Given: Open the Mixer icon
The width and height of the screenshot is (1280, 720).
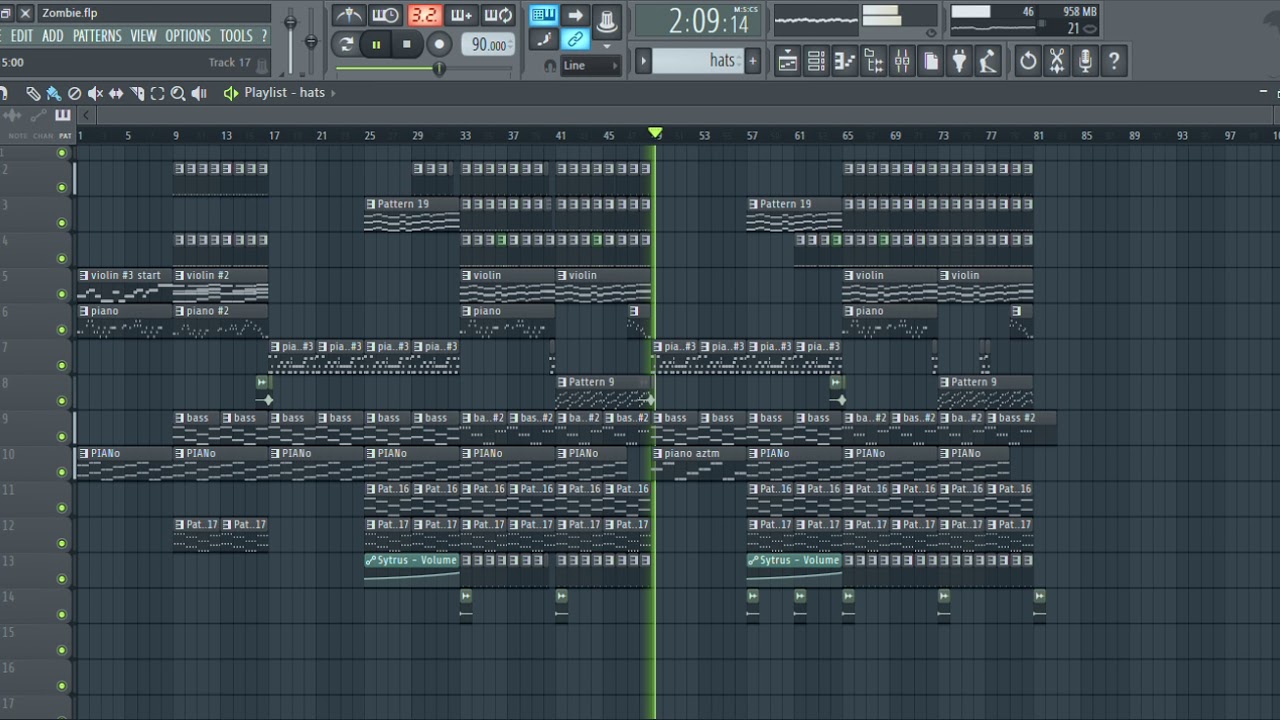Looking at the screenshot, I should coord(902,61).
